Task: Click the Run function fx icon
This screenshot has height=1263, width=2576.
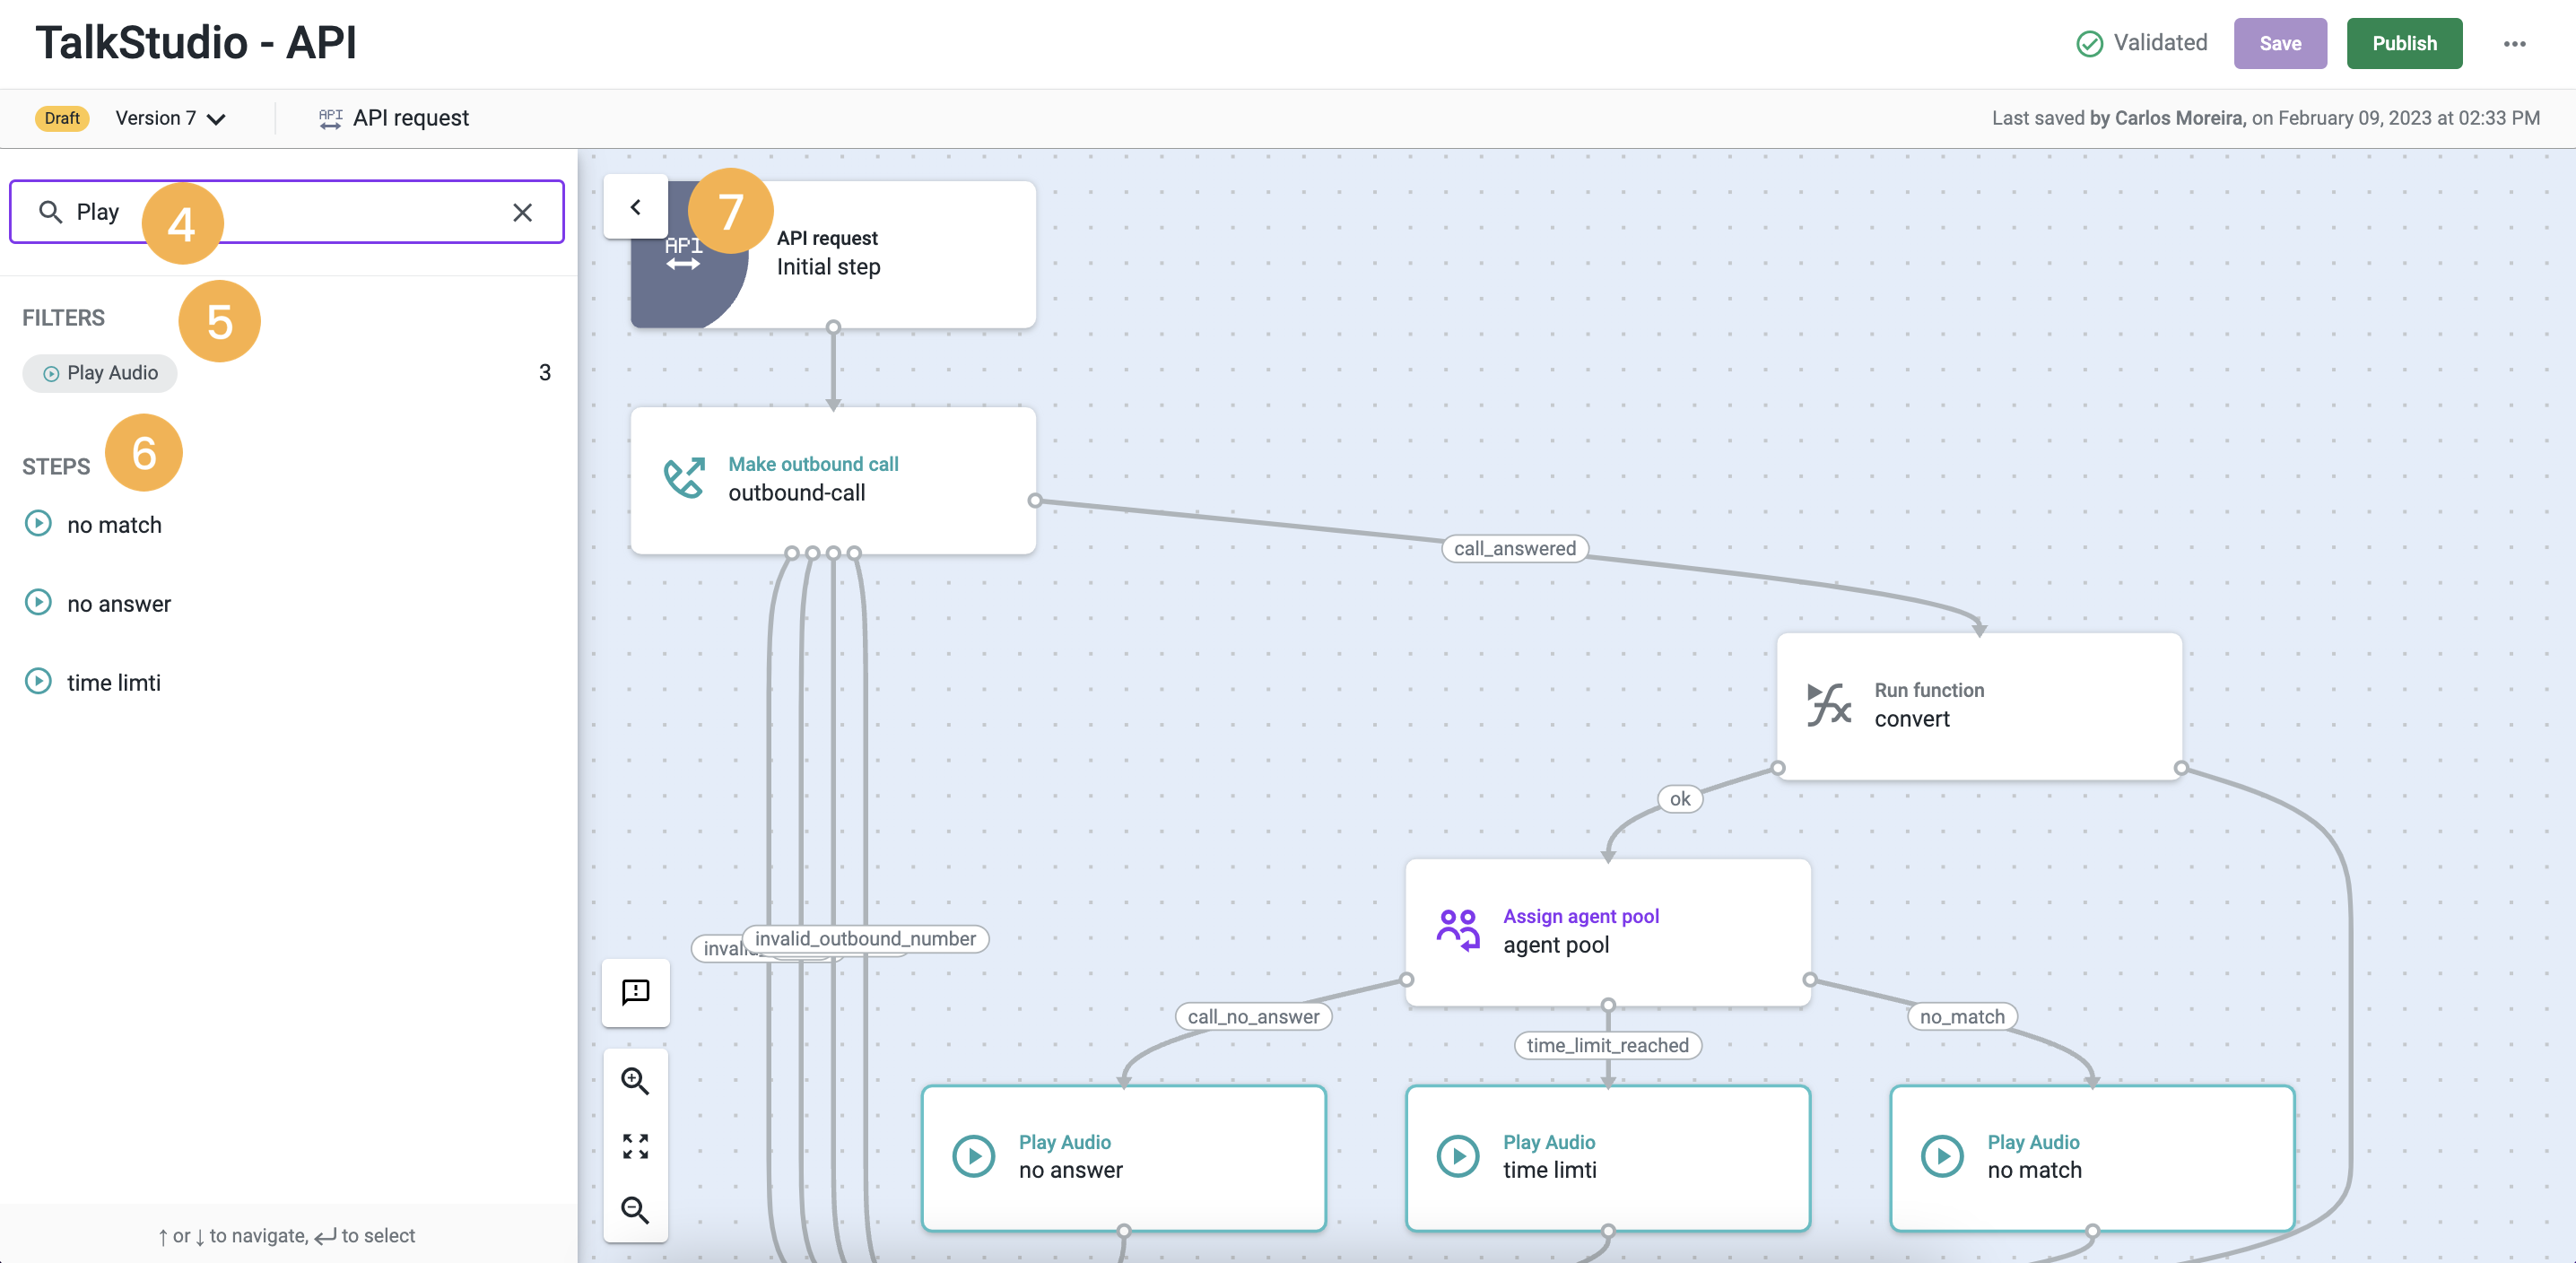Action: tap(1829, 704)
